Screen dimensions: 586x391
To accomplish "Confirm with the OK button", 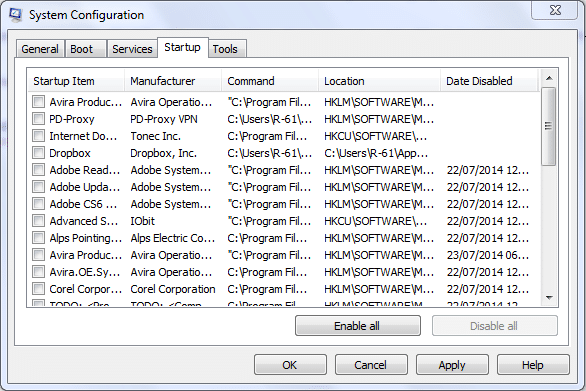I will pyautogui.click(x=290, y=365).
